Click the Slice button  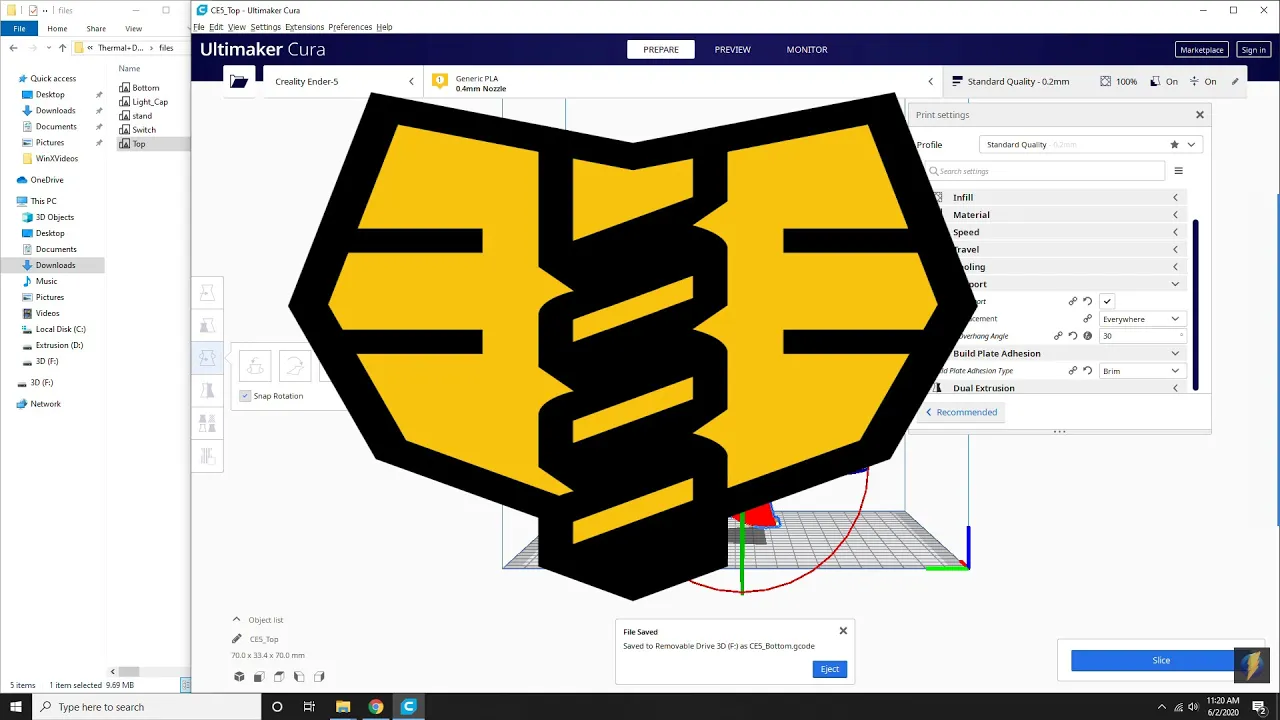coord(1161,660)
